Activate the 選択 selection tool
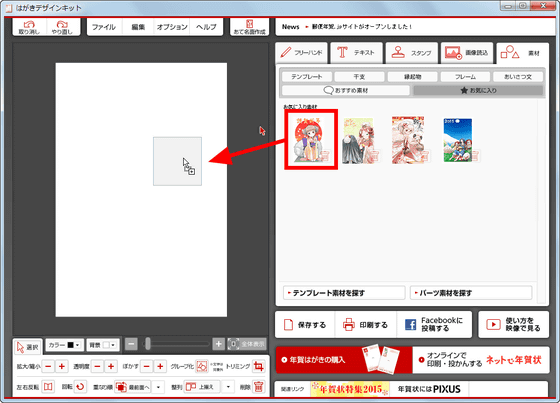The image size is (560, 403). click(x=28, y=346)
